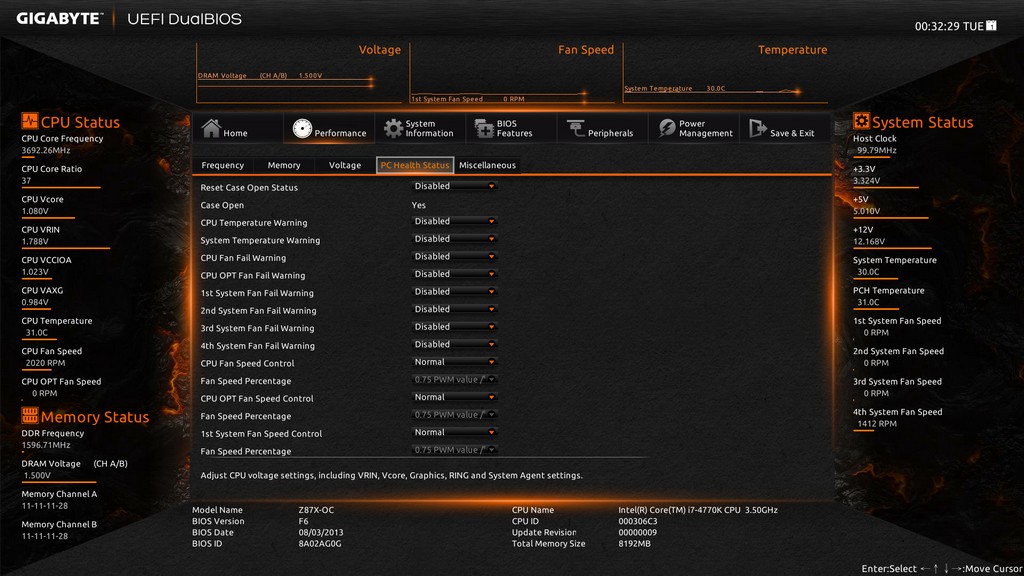Click CPU Core Frequency value 3692.26MHz

[x=46, y=150]
